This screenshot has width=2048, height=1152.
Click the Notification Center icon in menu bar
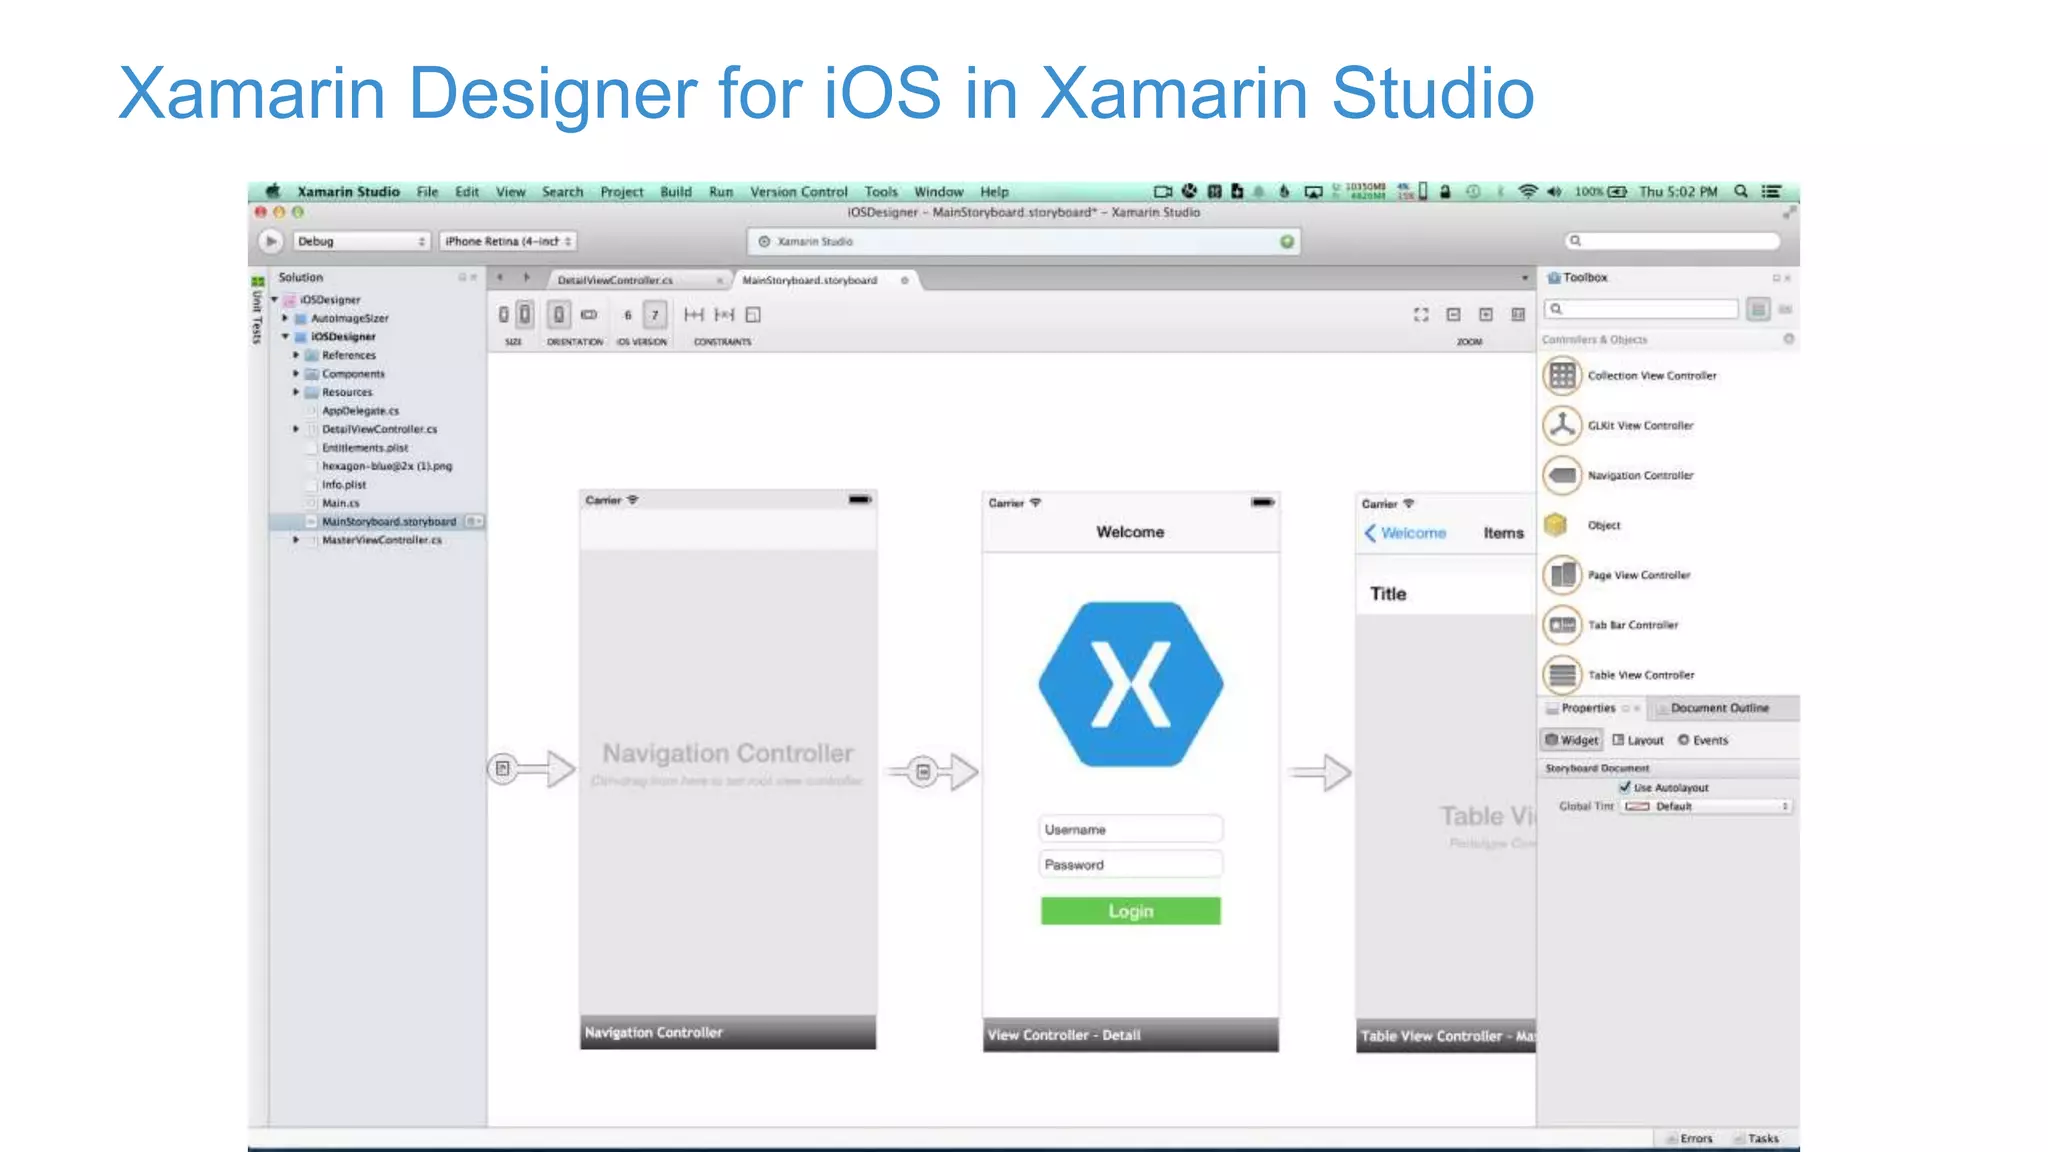1771,191
